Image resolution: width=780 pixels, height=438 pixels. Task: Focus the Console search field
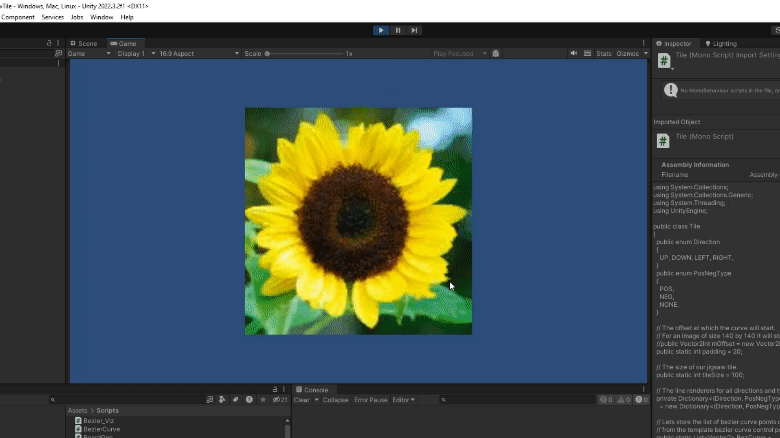point(517,400)
